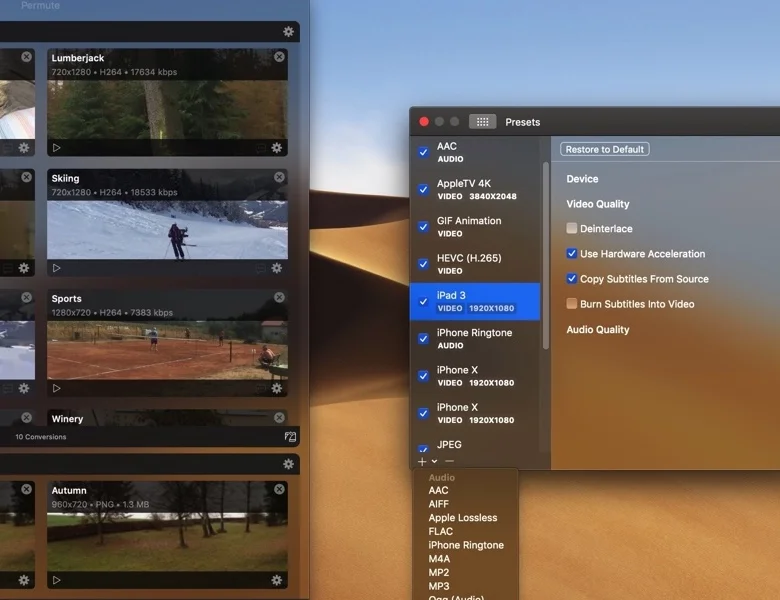This screenshot has height=600, width=780.
Task: Enable the Deinterlace checkbox
Action: 572,228
